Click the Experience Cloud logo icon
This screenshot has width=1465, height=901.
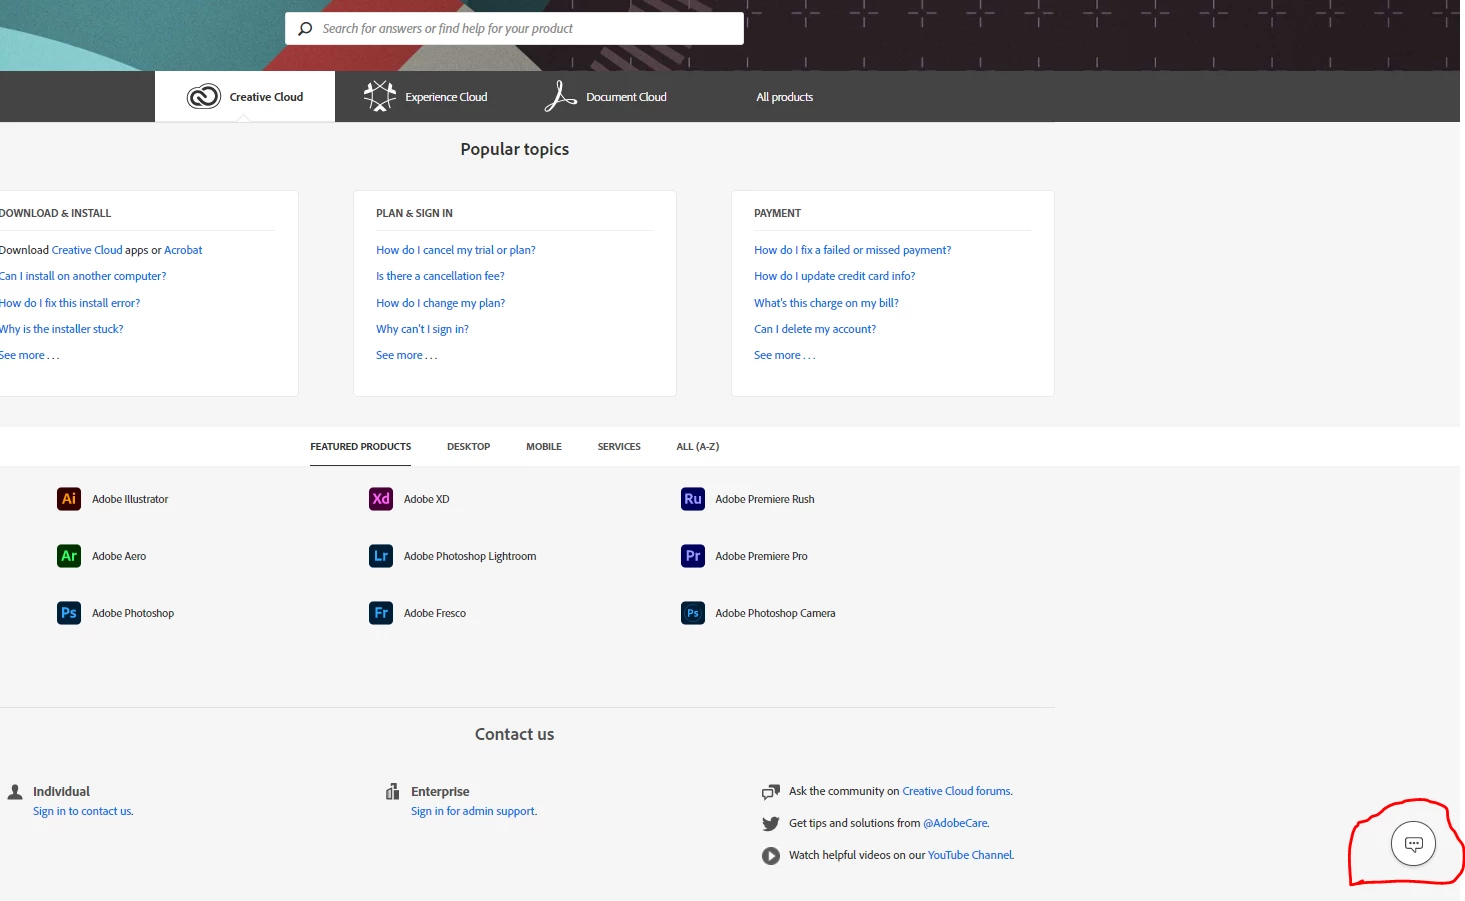tap(380, 96)
